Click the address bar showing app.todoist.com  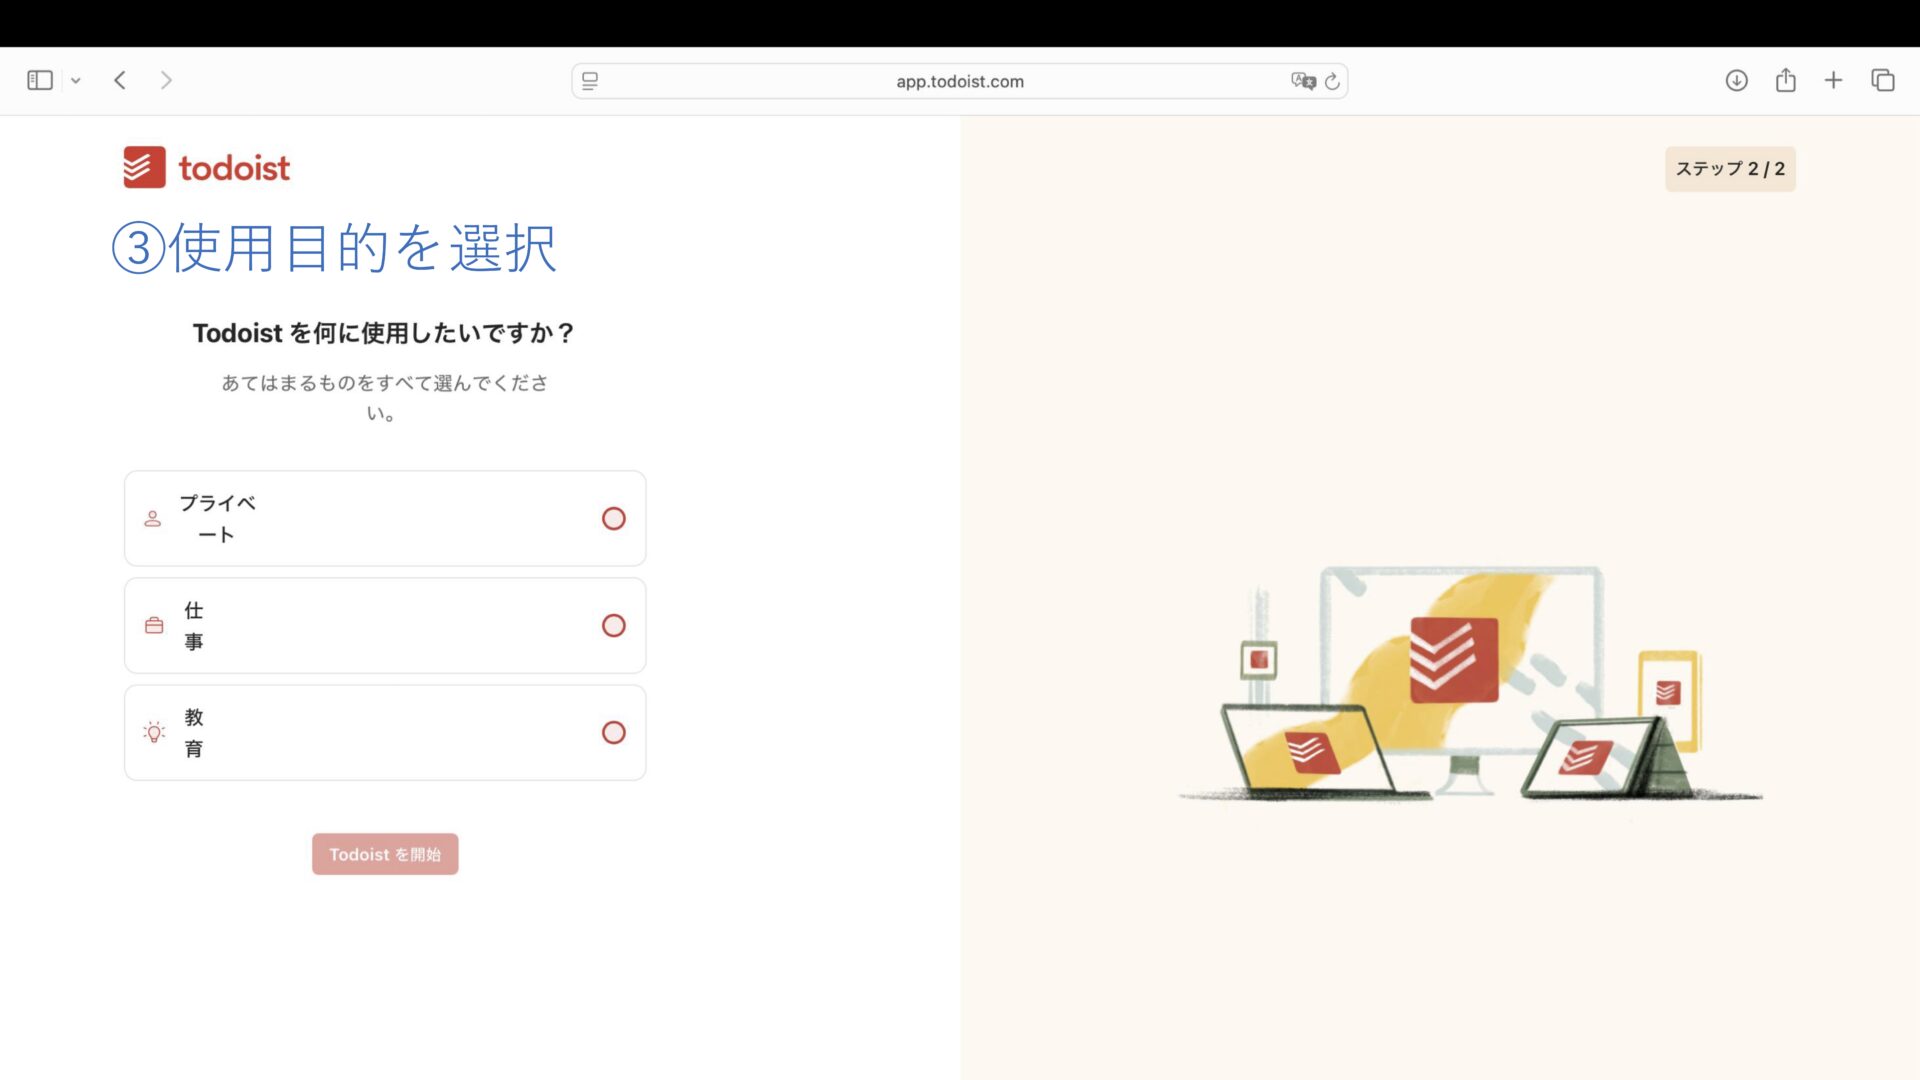[959, 81]
